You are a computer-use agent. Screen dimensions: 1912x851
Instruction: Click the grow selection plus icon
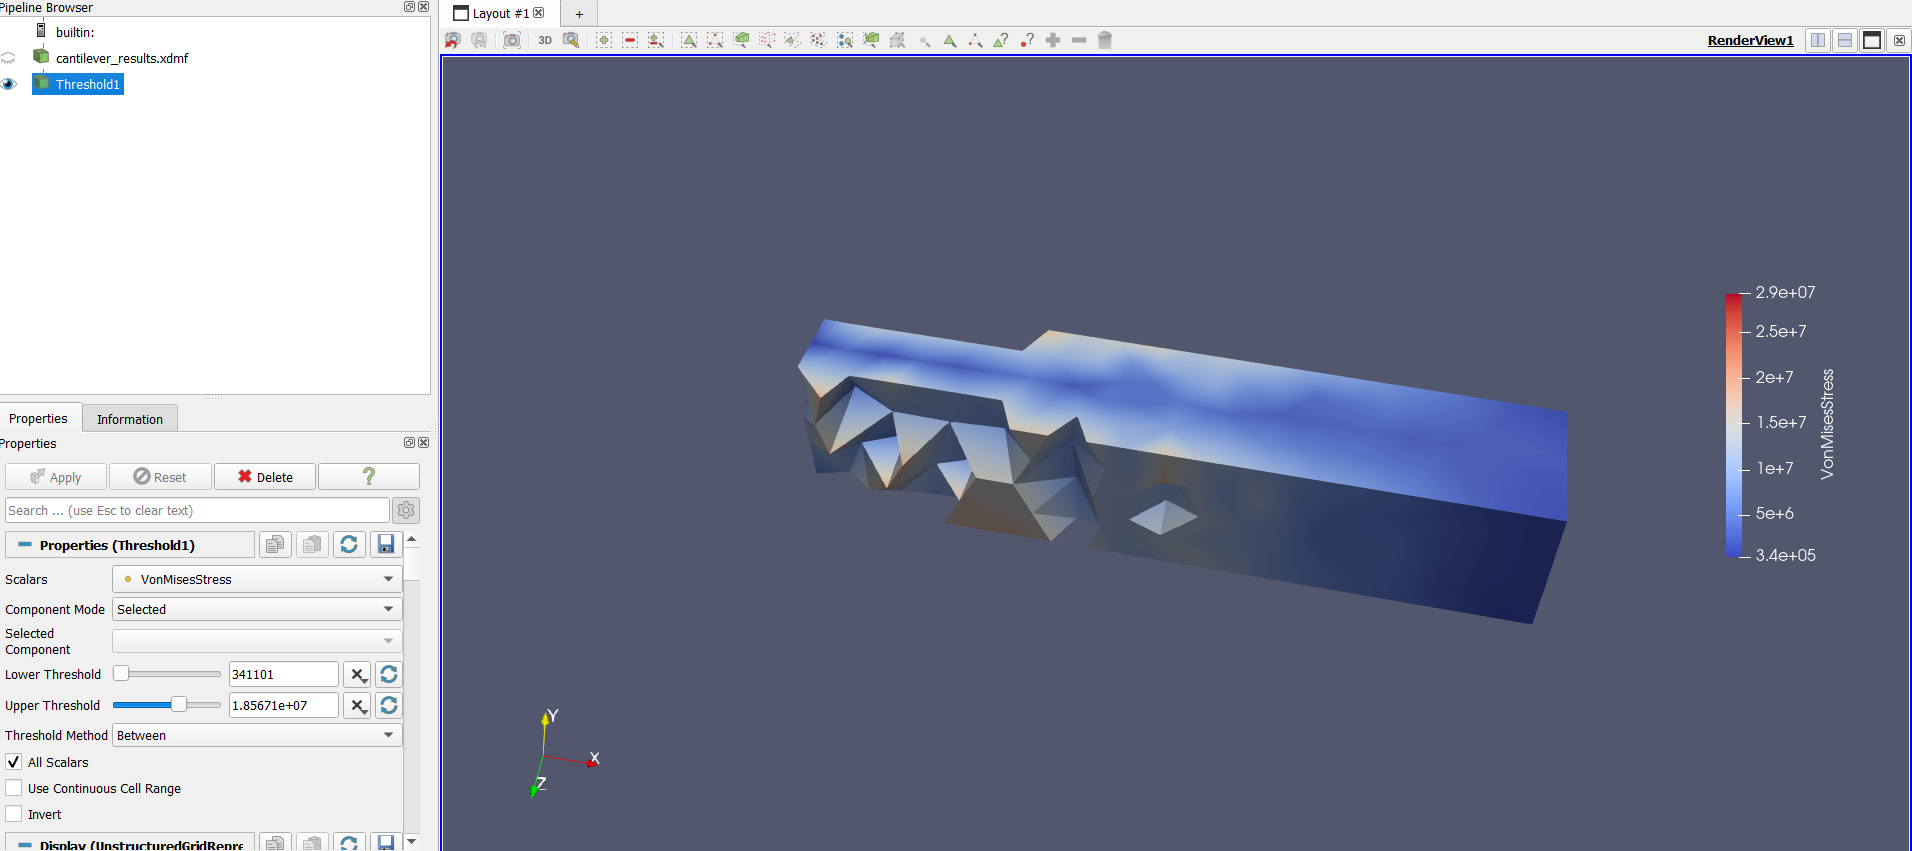click(x=1053, y=40)
